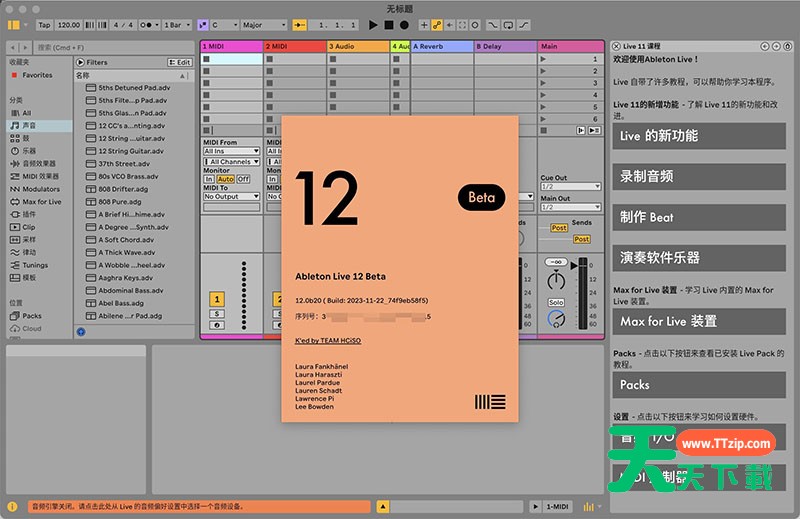Toggle the yellow Follow playback button
The height and width of the screenshot is (519, 800).
point(299,24)
